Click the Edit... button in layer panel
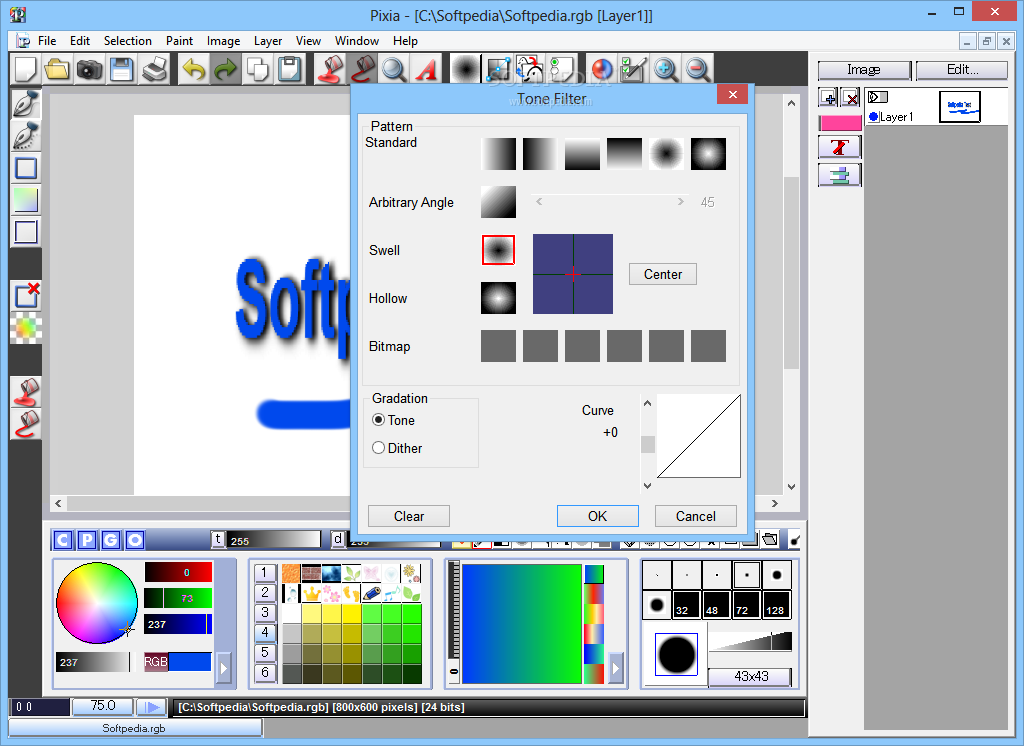This screenshot has height=746, width=1024. click(x=962, y=69)
